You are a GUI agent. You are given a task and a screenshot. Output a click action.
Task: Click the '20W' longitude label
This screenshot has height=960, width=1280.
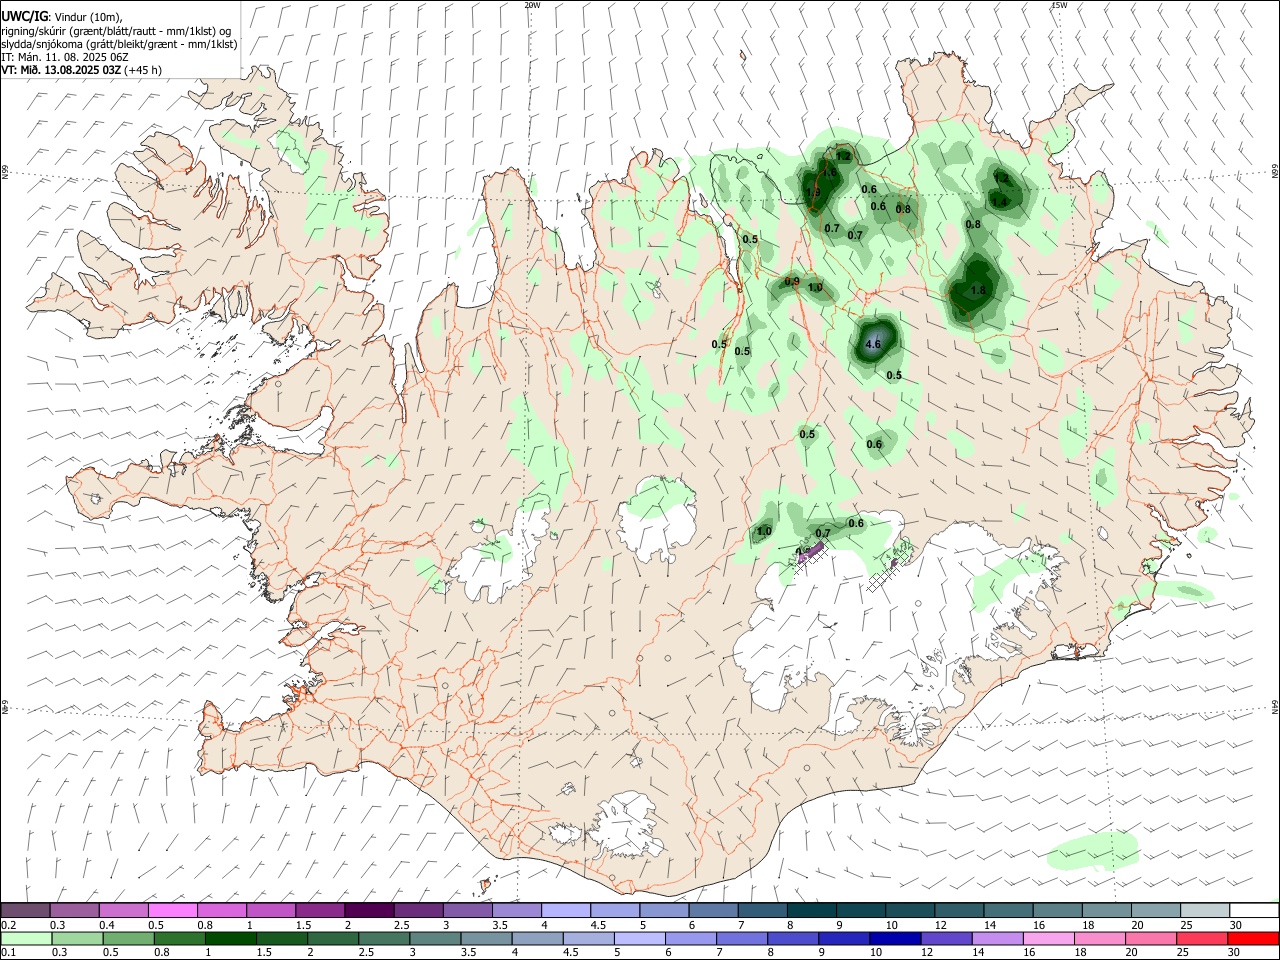(532, 5)
